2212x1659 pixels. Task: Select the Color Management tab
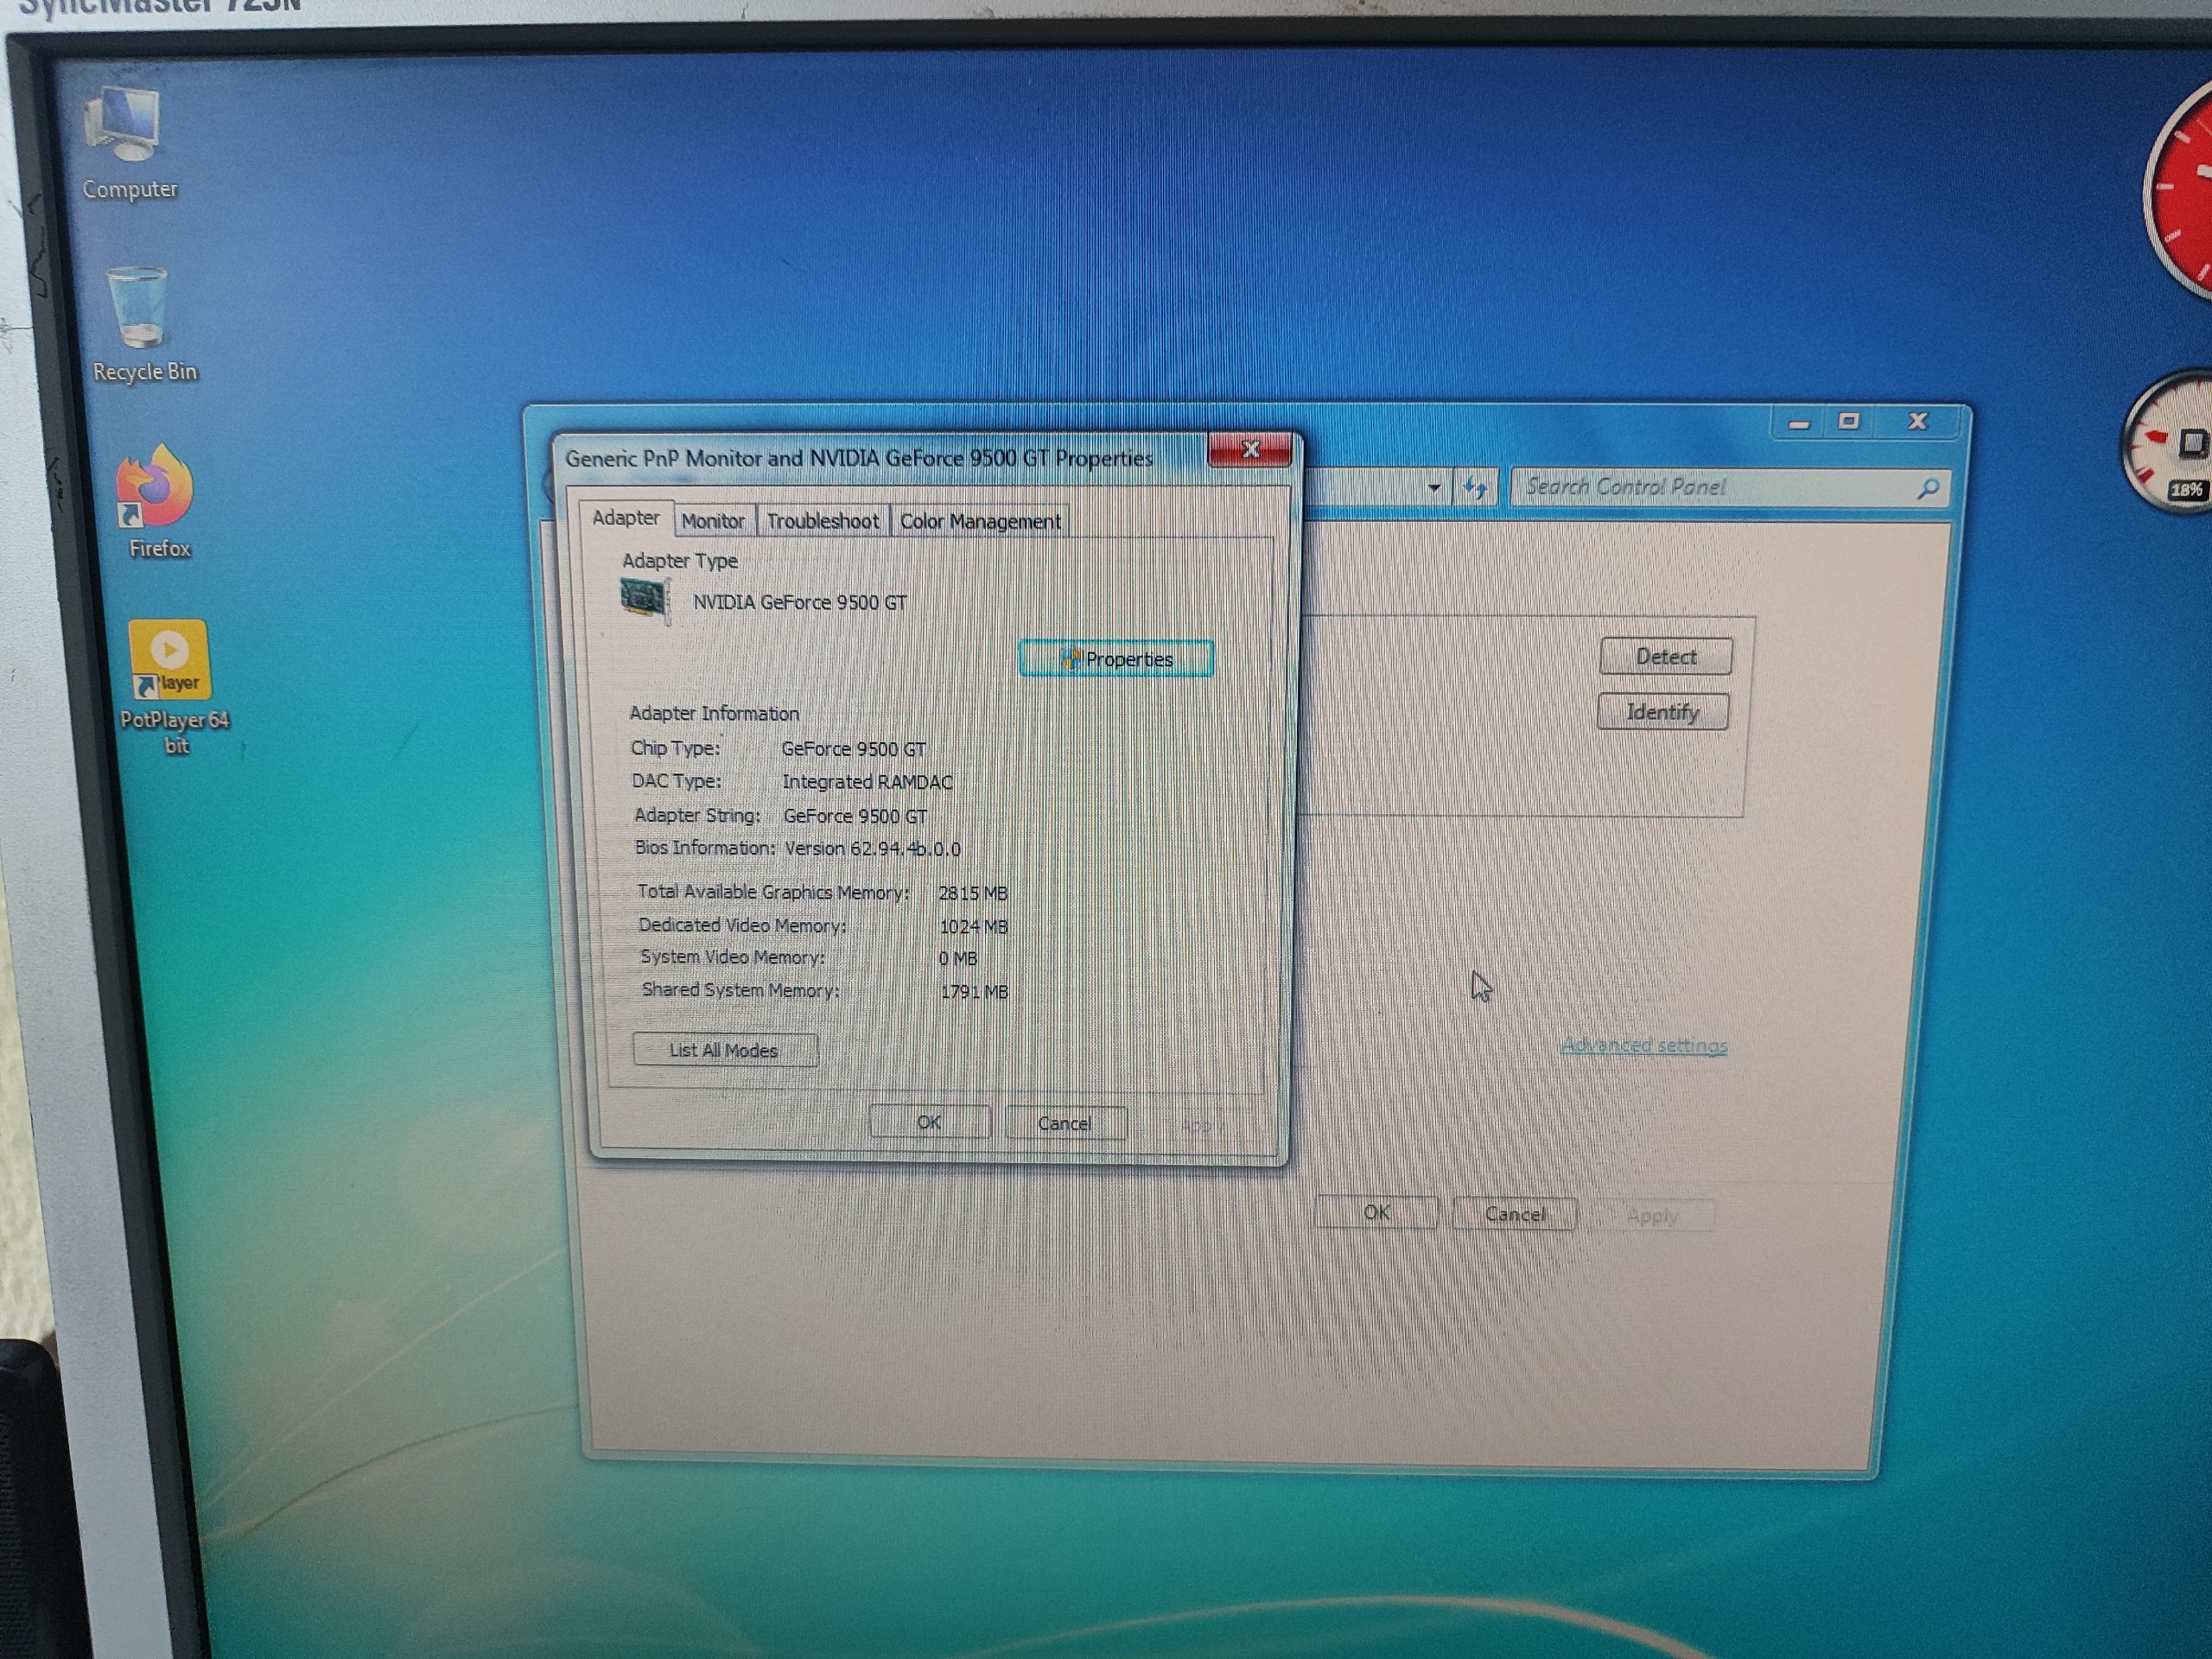[979, 521]
